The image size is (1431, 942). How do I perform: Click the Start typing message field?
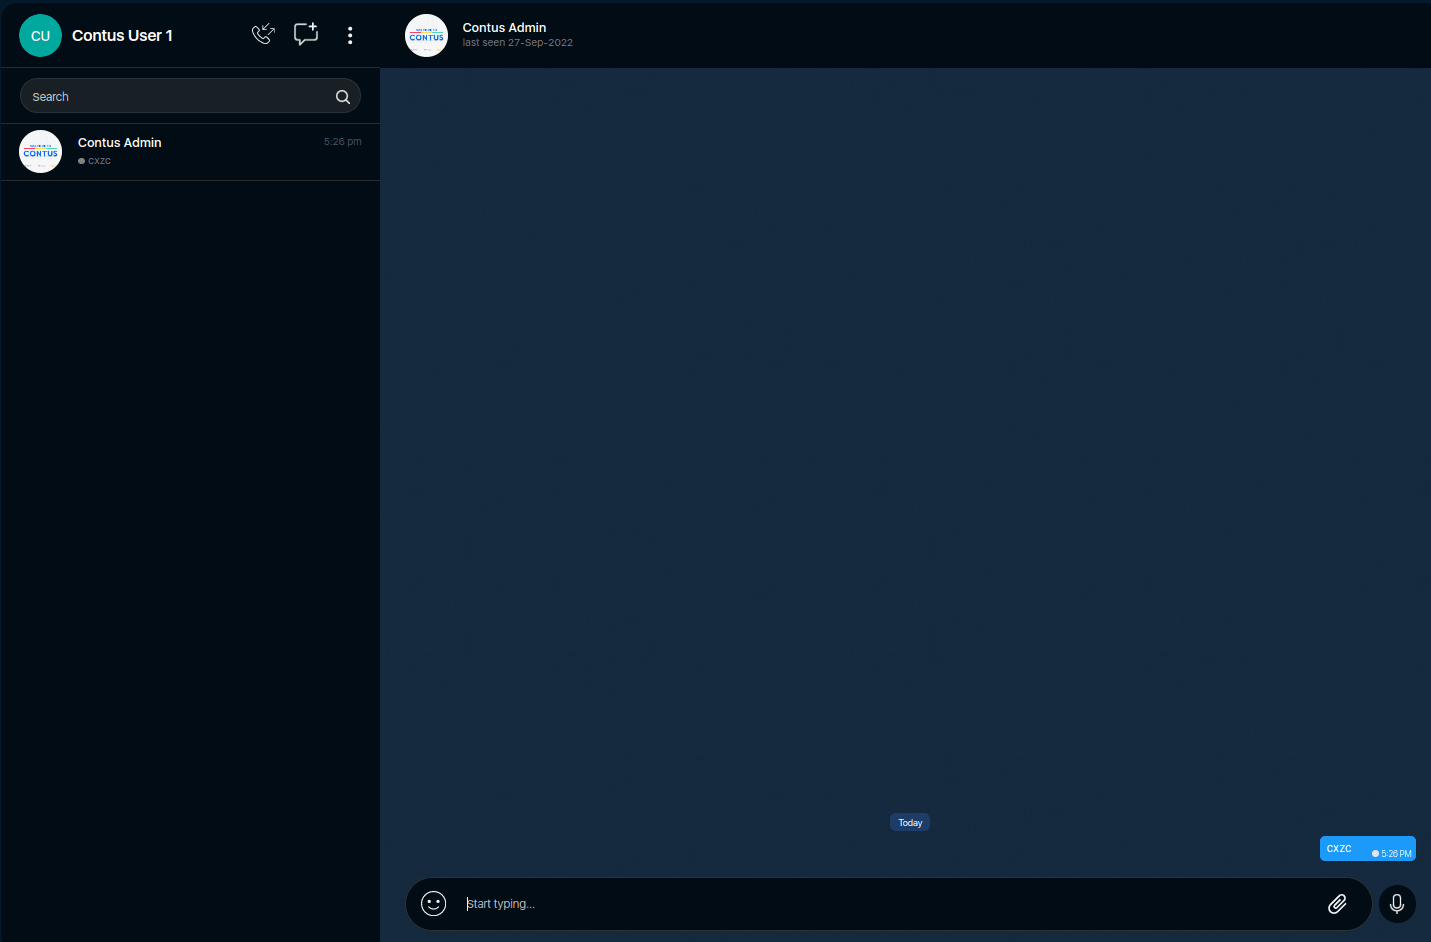click(890, 904)
